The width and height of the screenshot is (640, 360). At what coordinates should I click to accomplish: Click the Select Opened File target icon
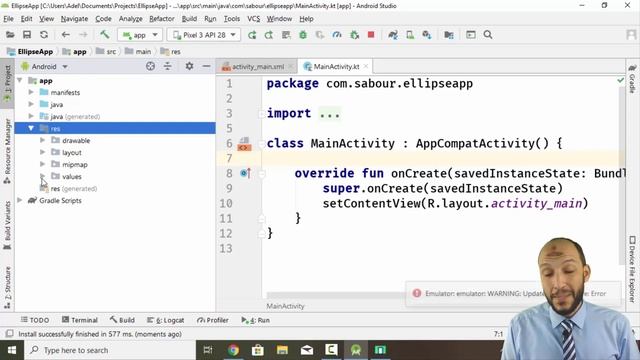pyautogui.click(x=150, y=66)
